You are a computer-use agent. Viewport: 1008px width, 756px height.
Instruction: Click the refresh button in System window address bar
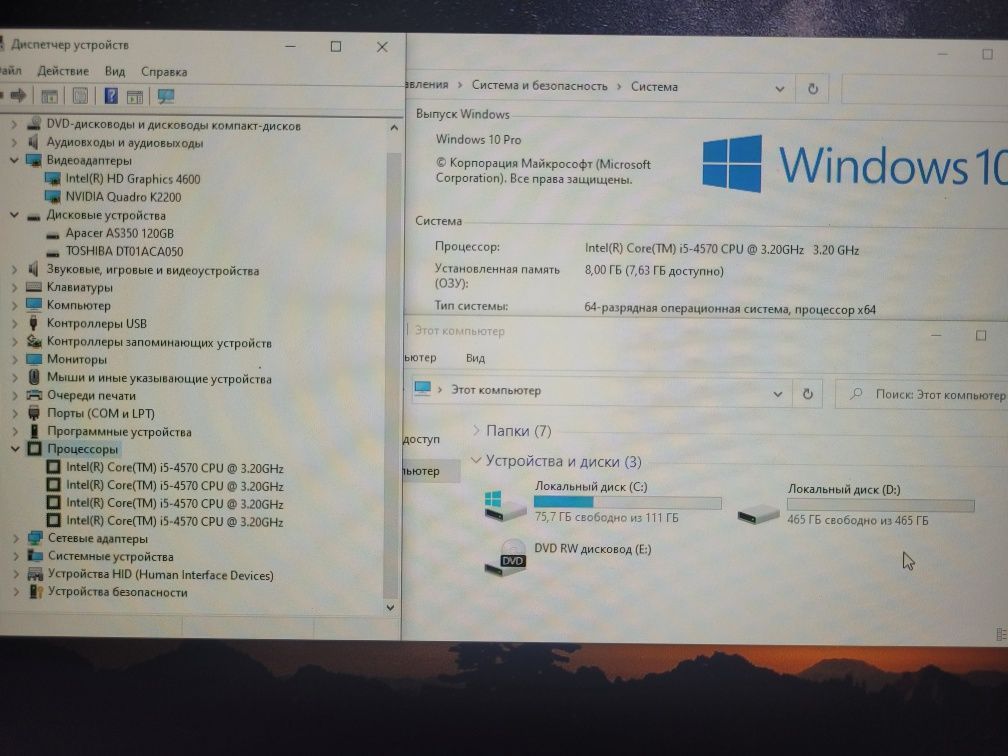813,89
